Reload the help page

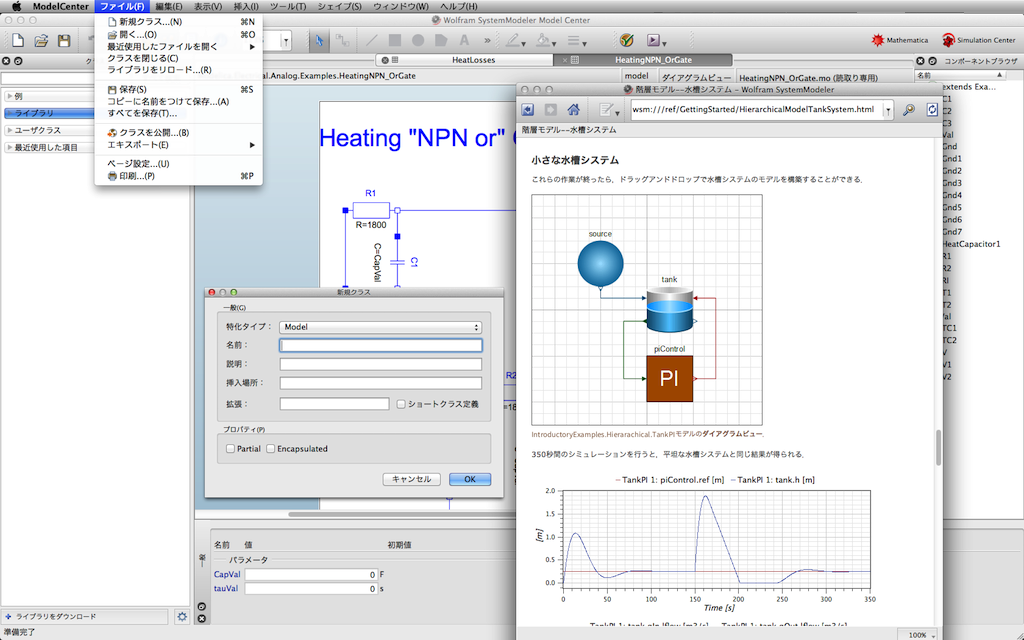click(x=932, y=110)
